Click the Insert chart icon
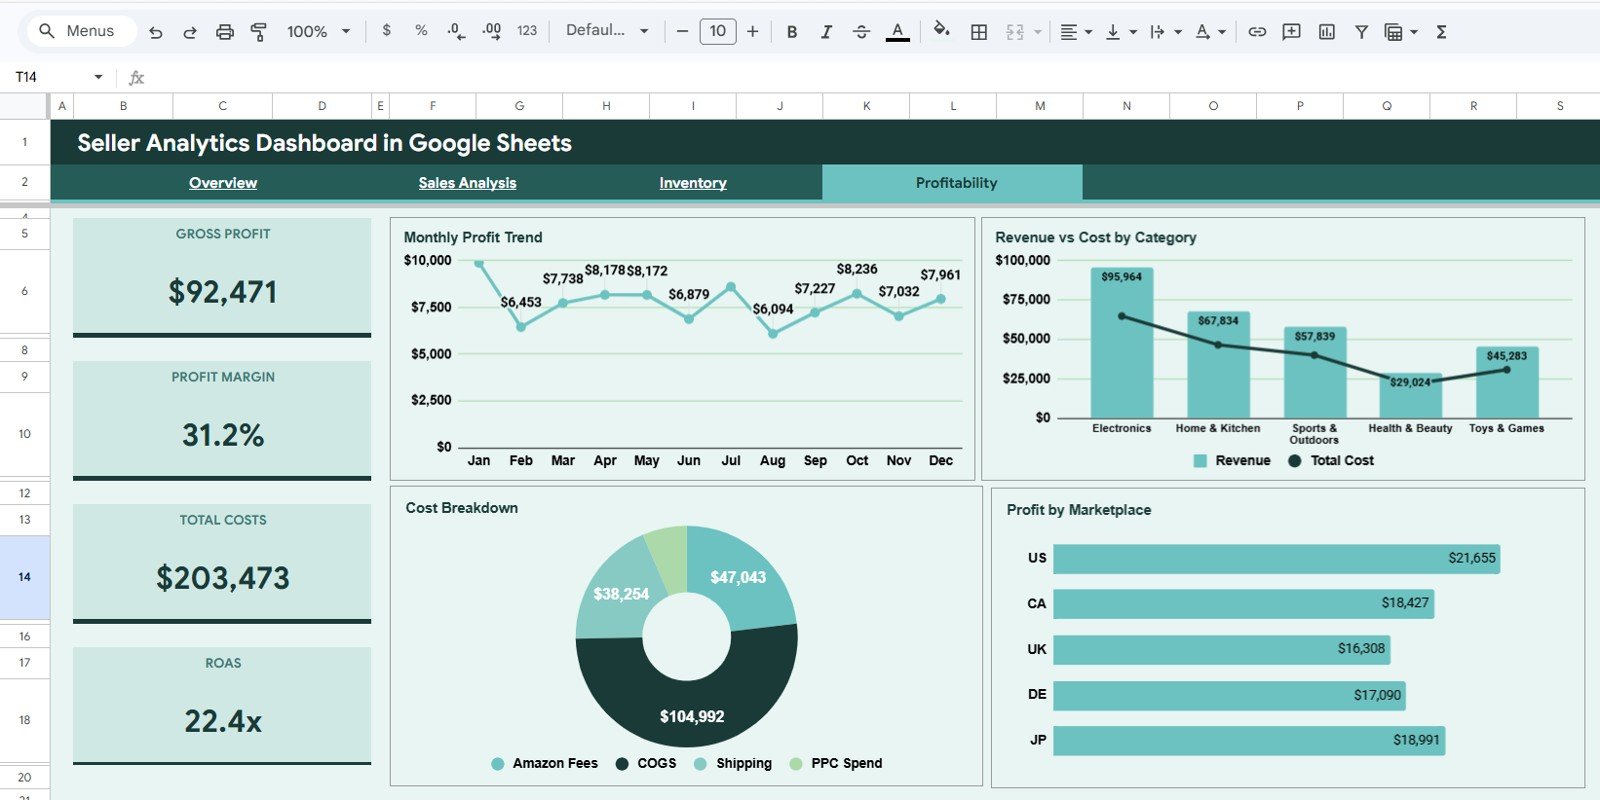The image size is (1600, 800). point(1327,32)
